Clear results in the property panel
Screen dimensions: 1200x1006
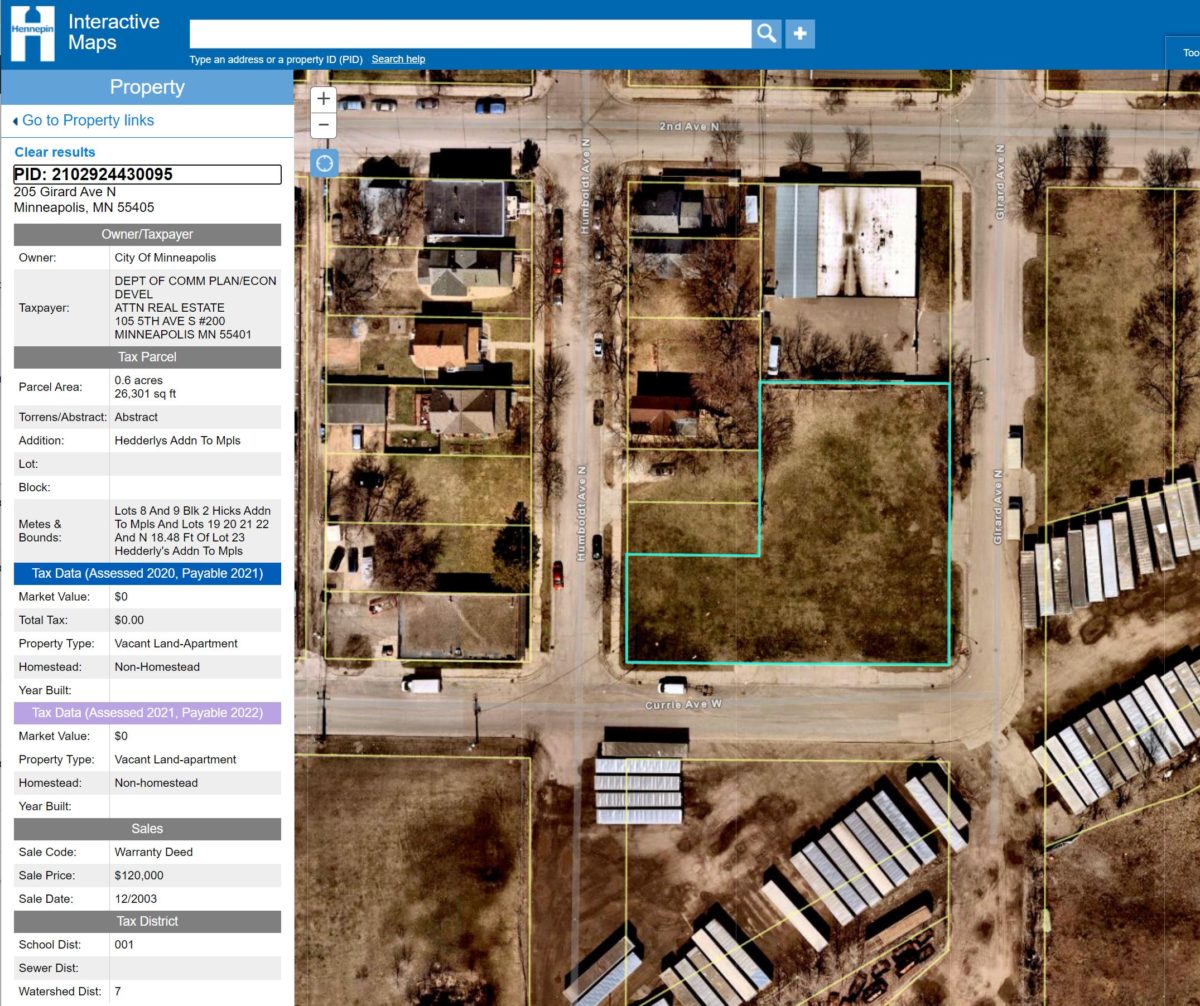tap(55, 152)
